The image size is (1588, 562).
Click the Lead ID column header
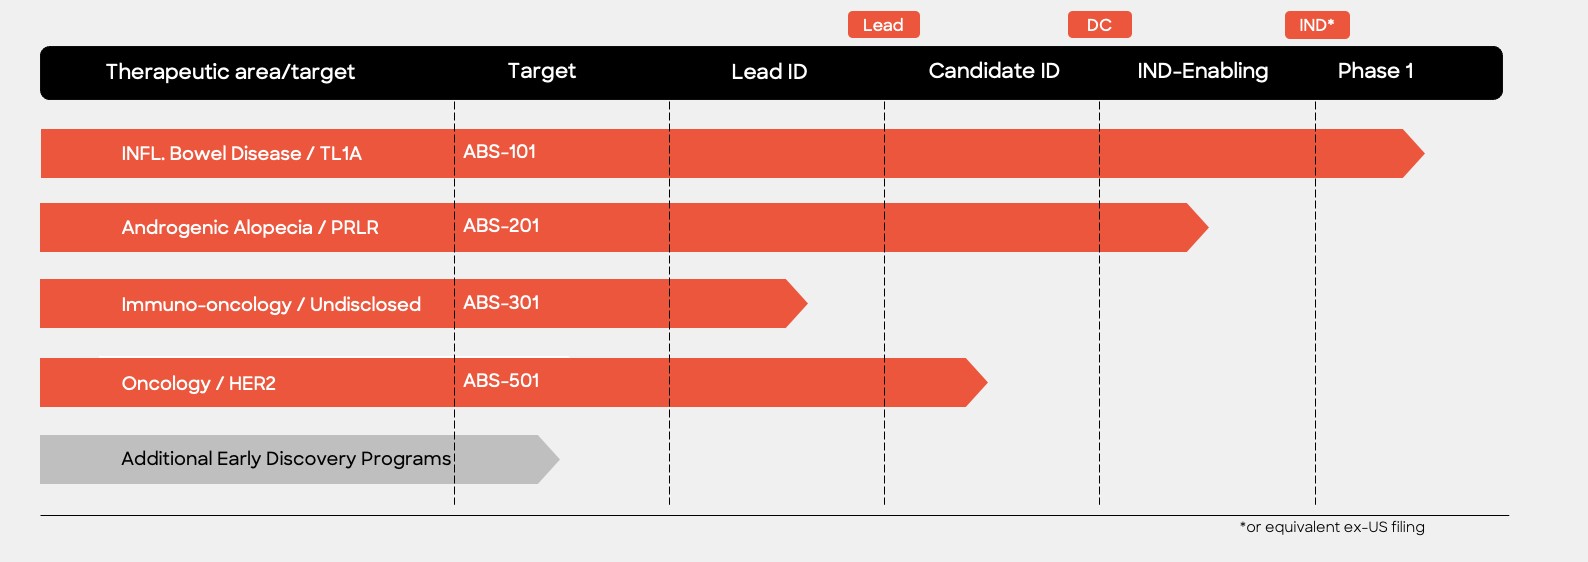(769, 72)
